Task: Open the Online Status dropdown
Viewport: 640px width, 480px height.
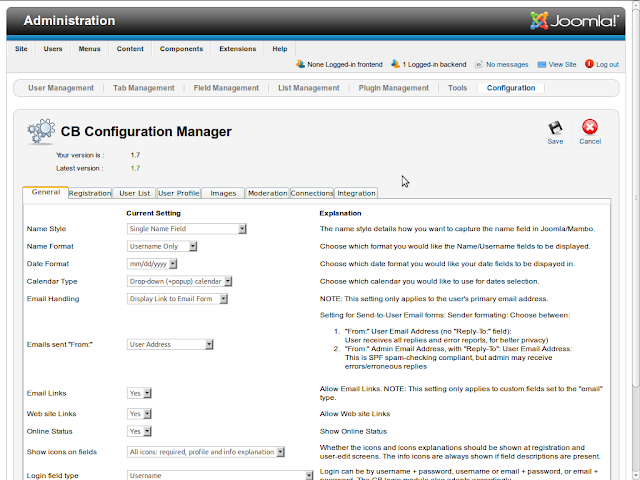Action: tap(139, 431)
